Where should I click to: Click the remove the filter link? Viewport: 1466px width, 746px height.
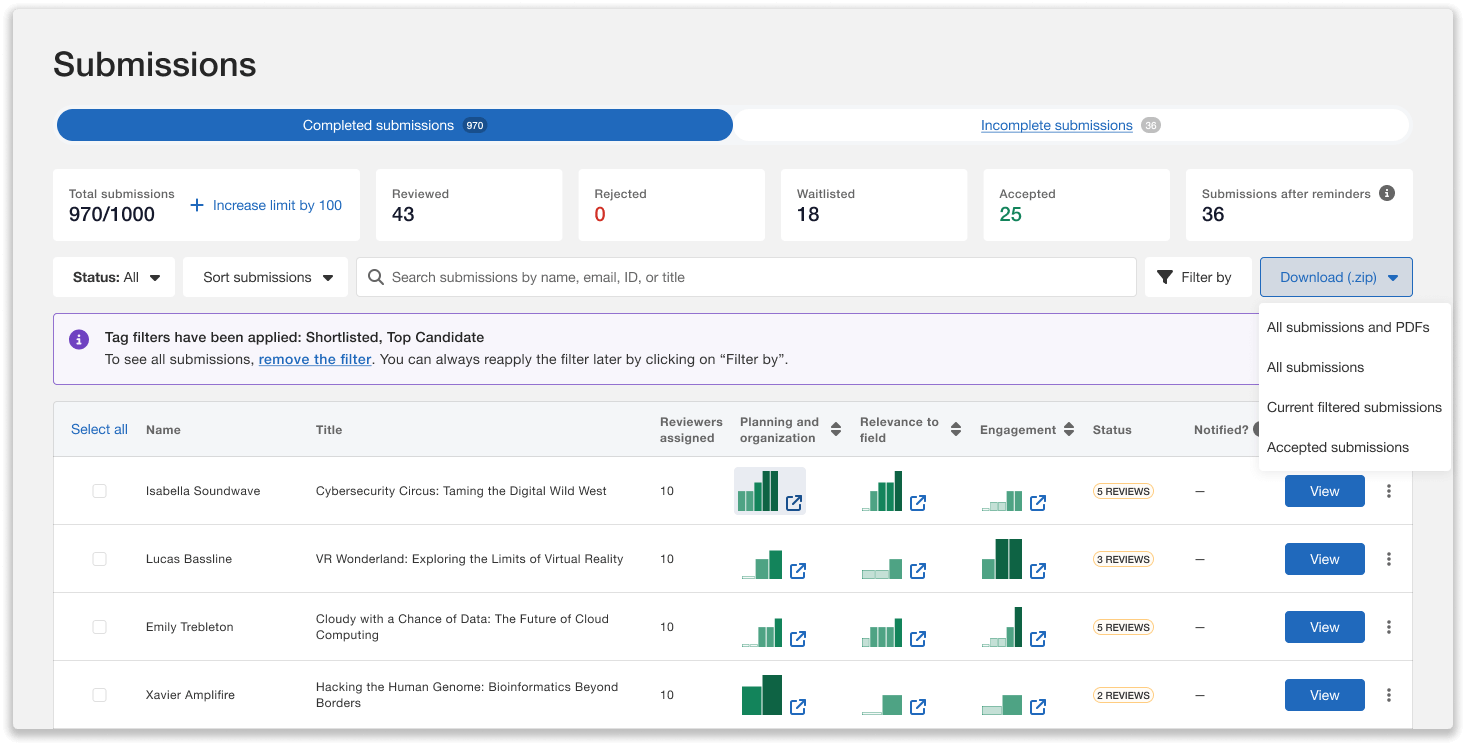click(315, 359)
